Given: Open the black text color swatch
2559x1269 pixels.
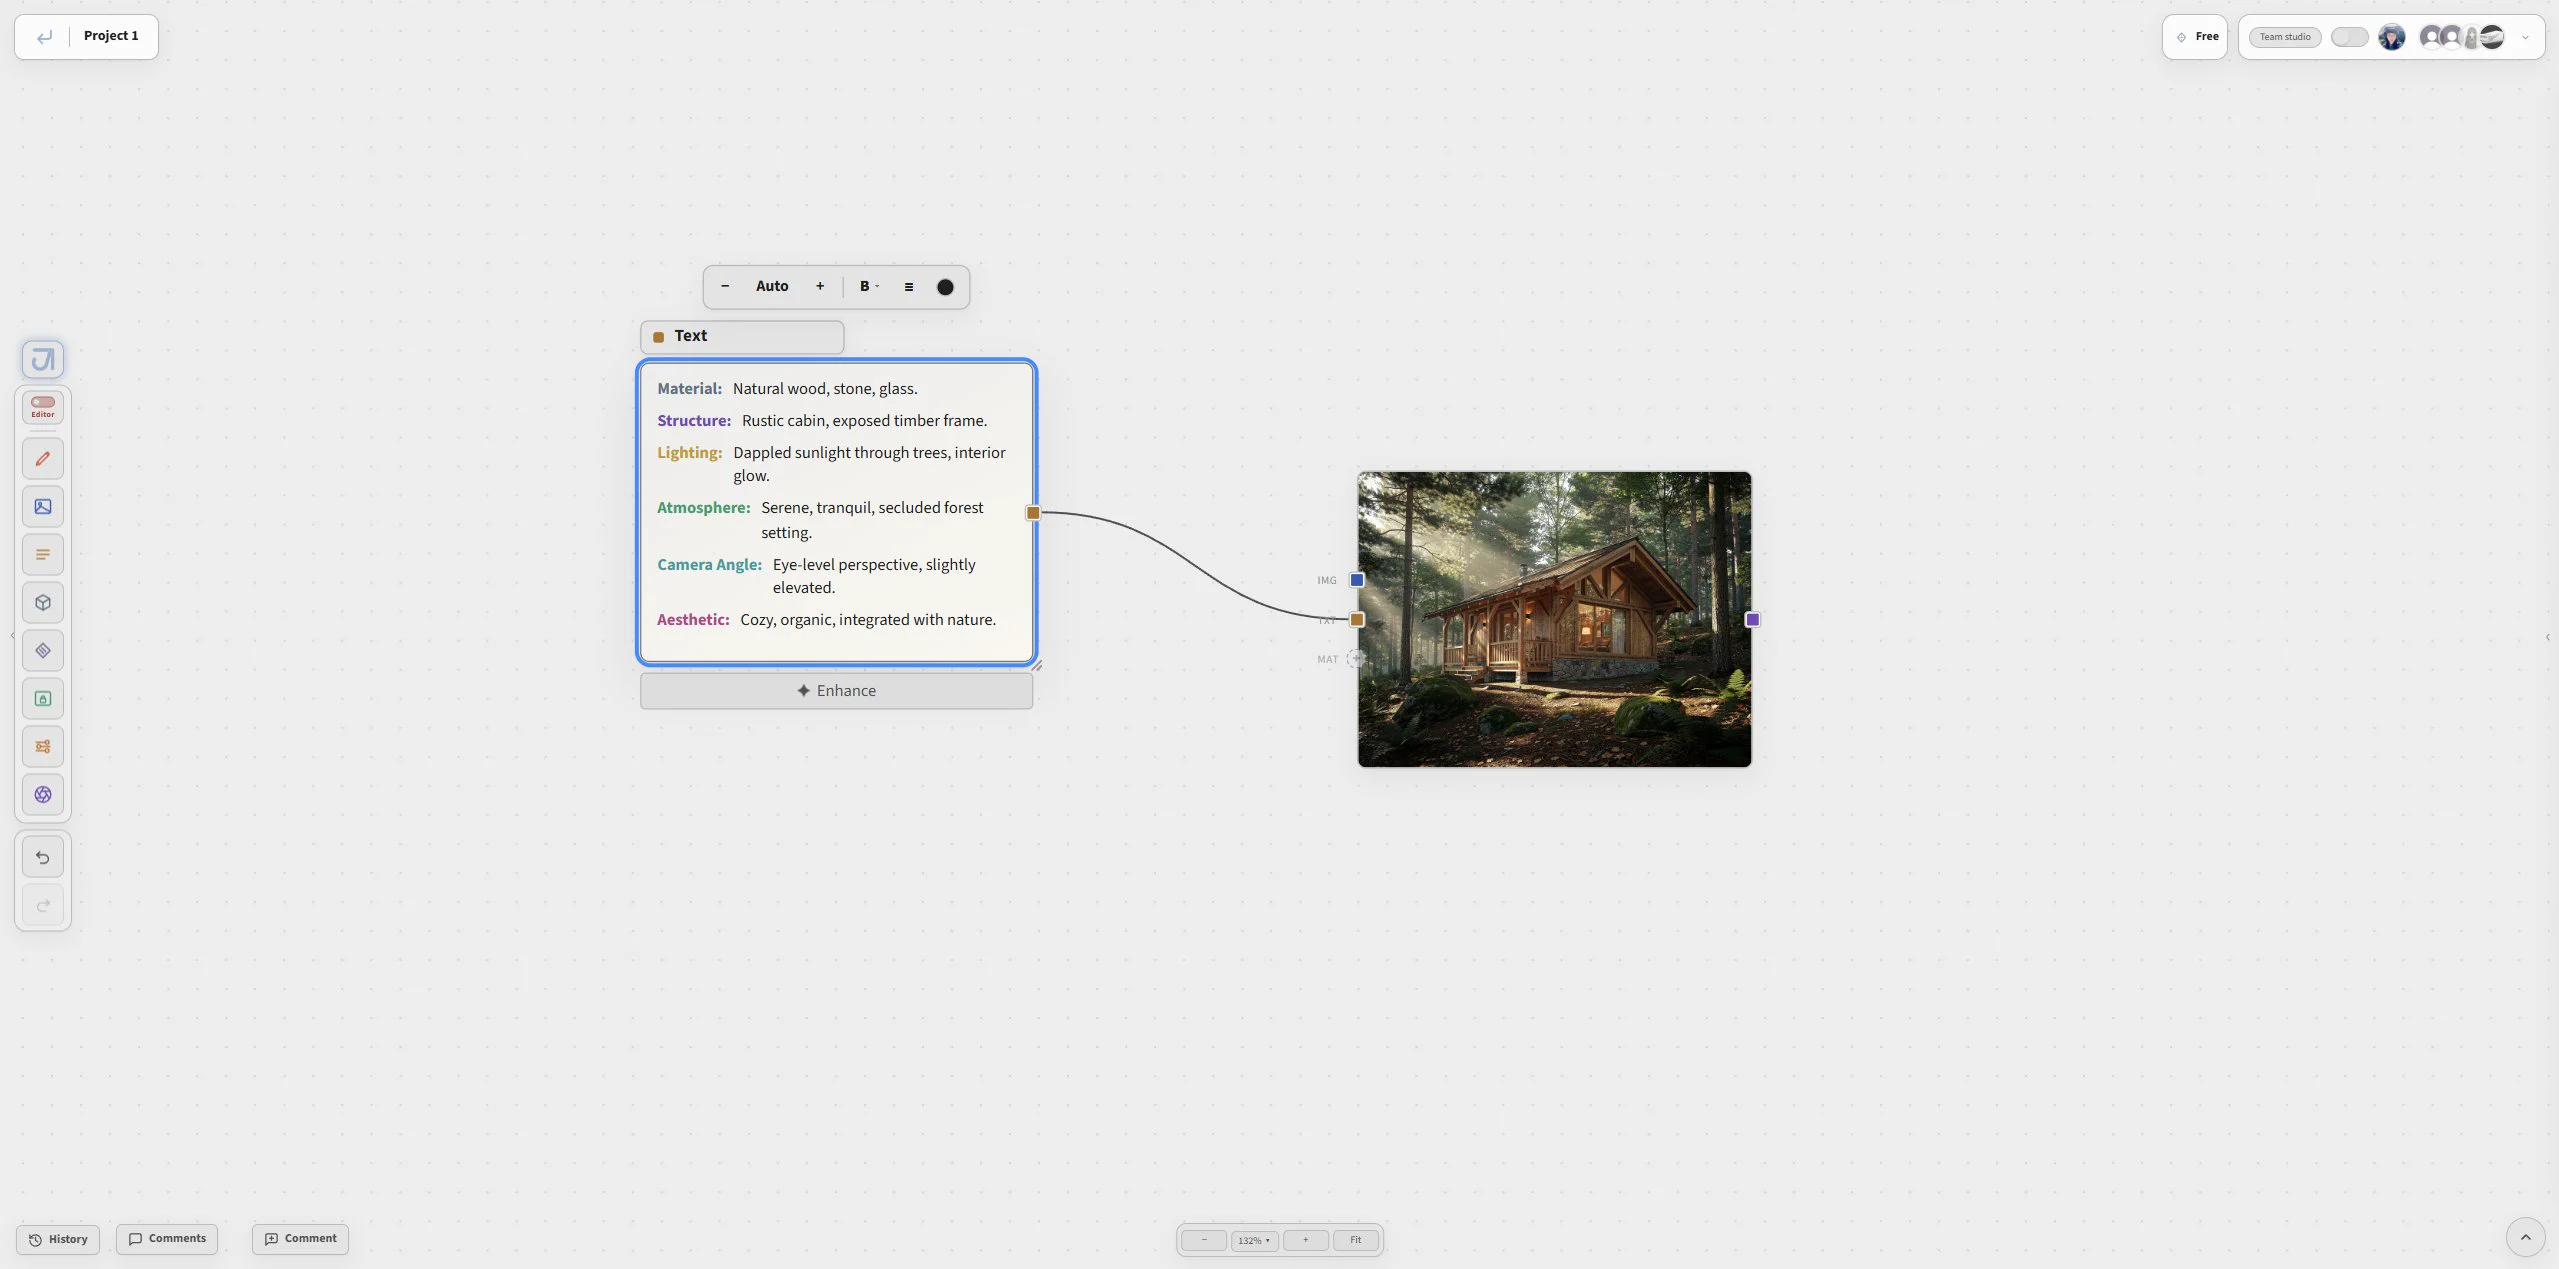Looking at the screenshot, I should (945, 287).
